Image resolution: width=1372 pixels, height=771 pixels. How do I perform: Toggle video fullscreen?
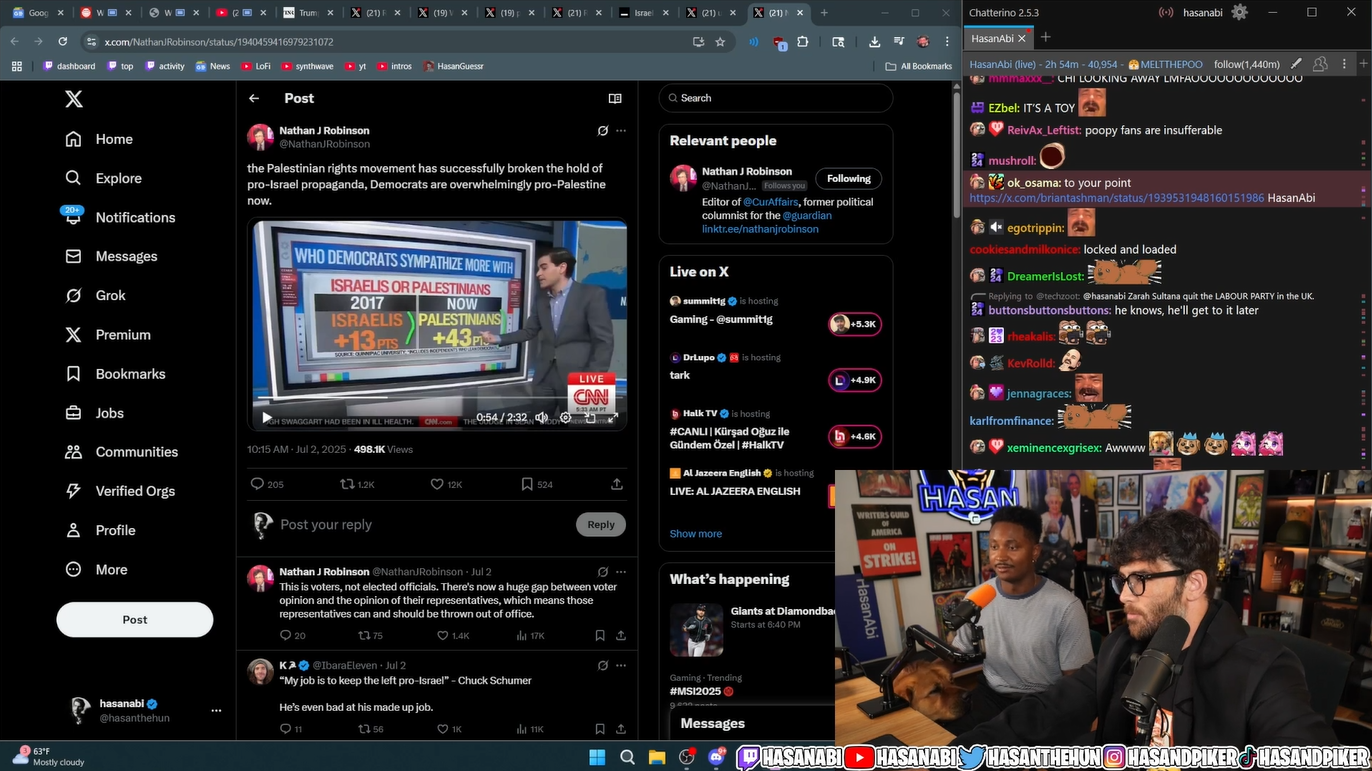[x=612, y=418]
